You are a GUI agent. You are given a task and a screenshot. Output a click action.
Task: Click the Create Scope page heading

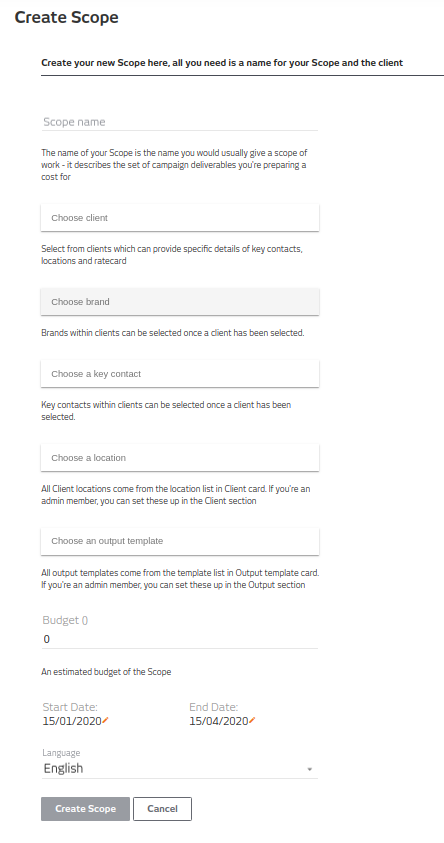point(67,17)
